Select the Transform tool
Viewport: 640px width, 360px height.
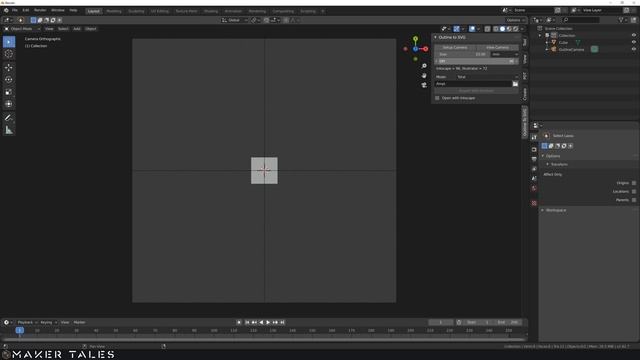(9, 104)
